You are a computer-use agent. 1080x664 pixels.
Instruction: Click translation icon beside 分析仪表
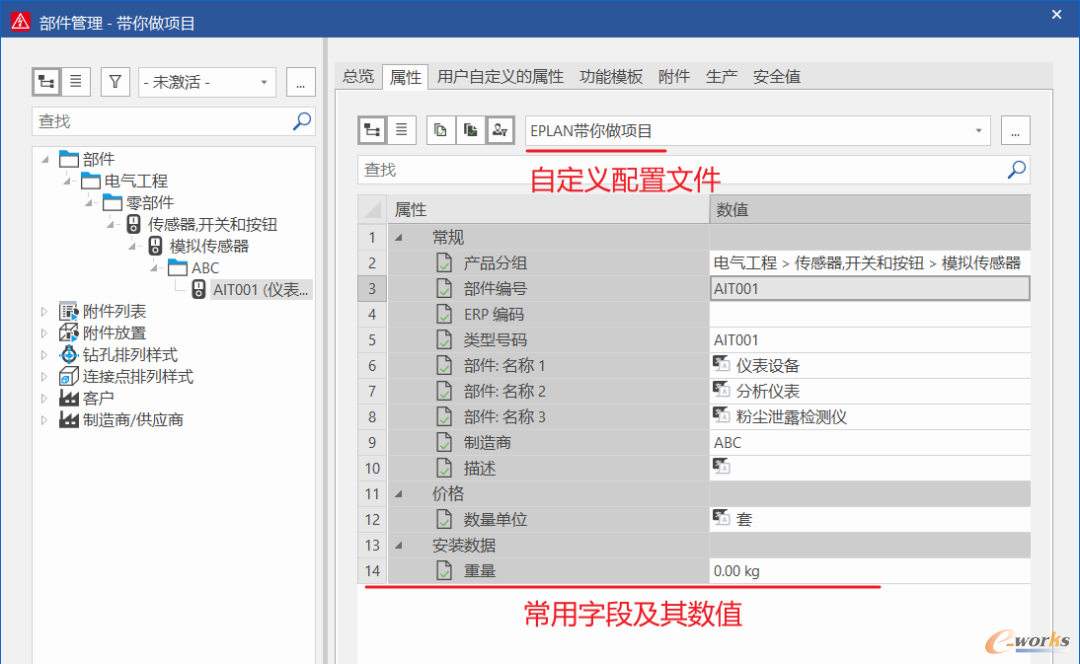(x=721, y=390)
